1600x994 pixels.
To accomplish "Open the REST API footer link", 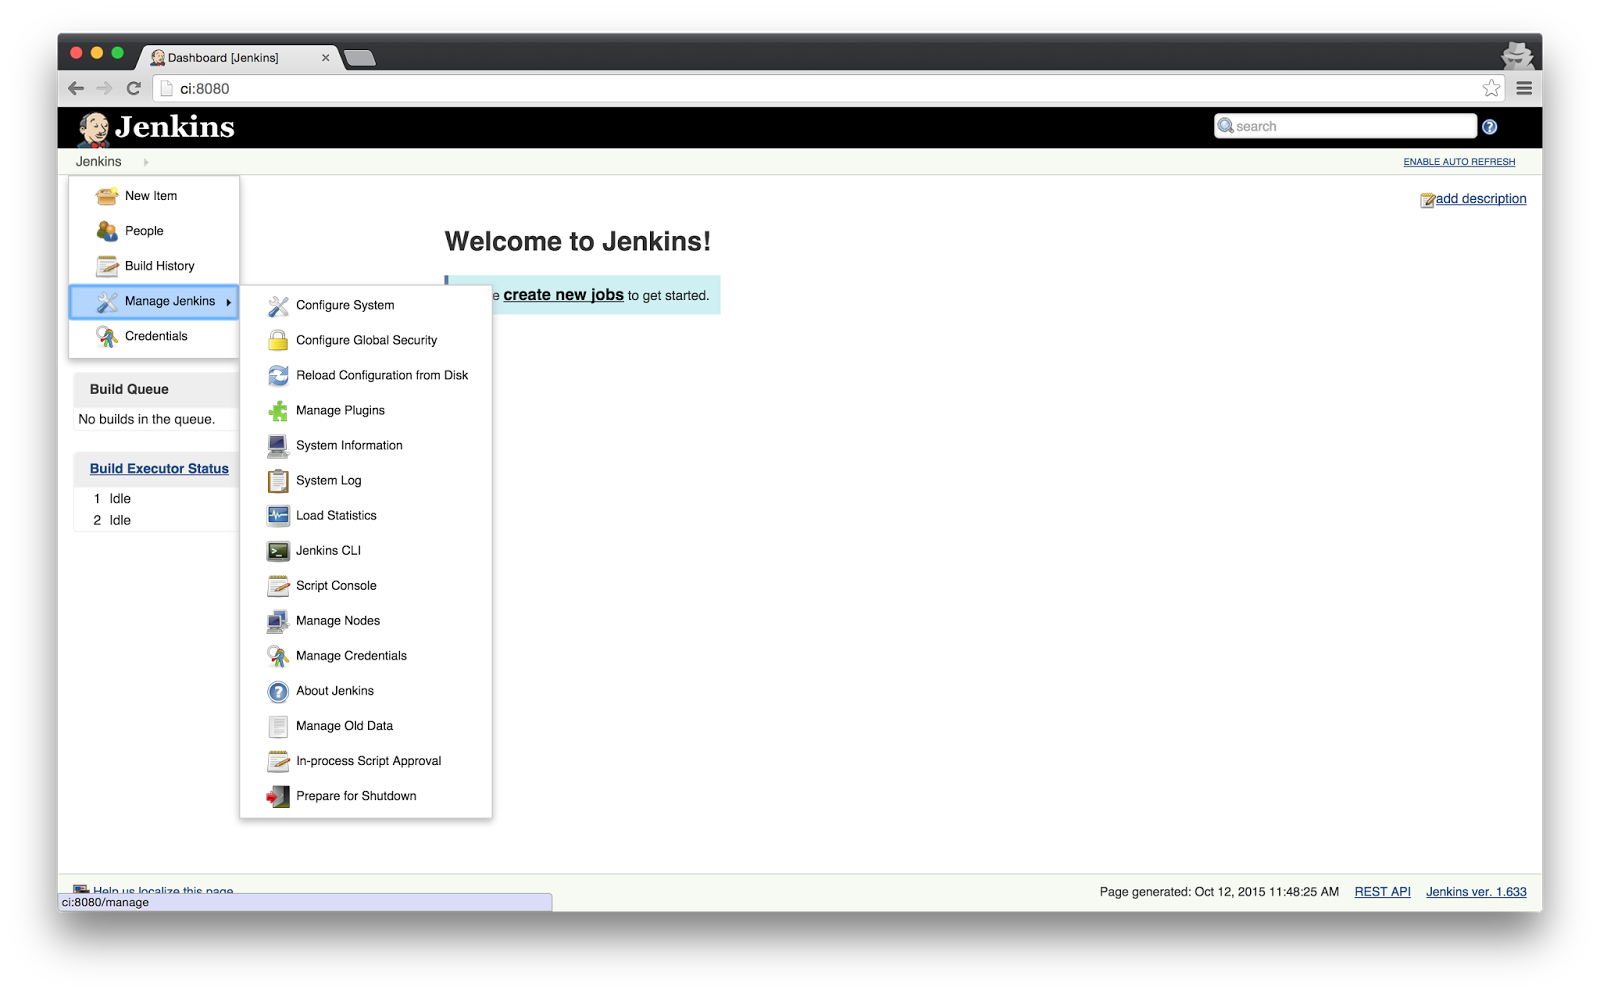I will [1382, 892].
